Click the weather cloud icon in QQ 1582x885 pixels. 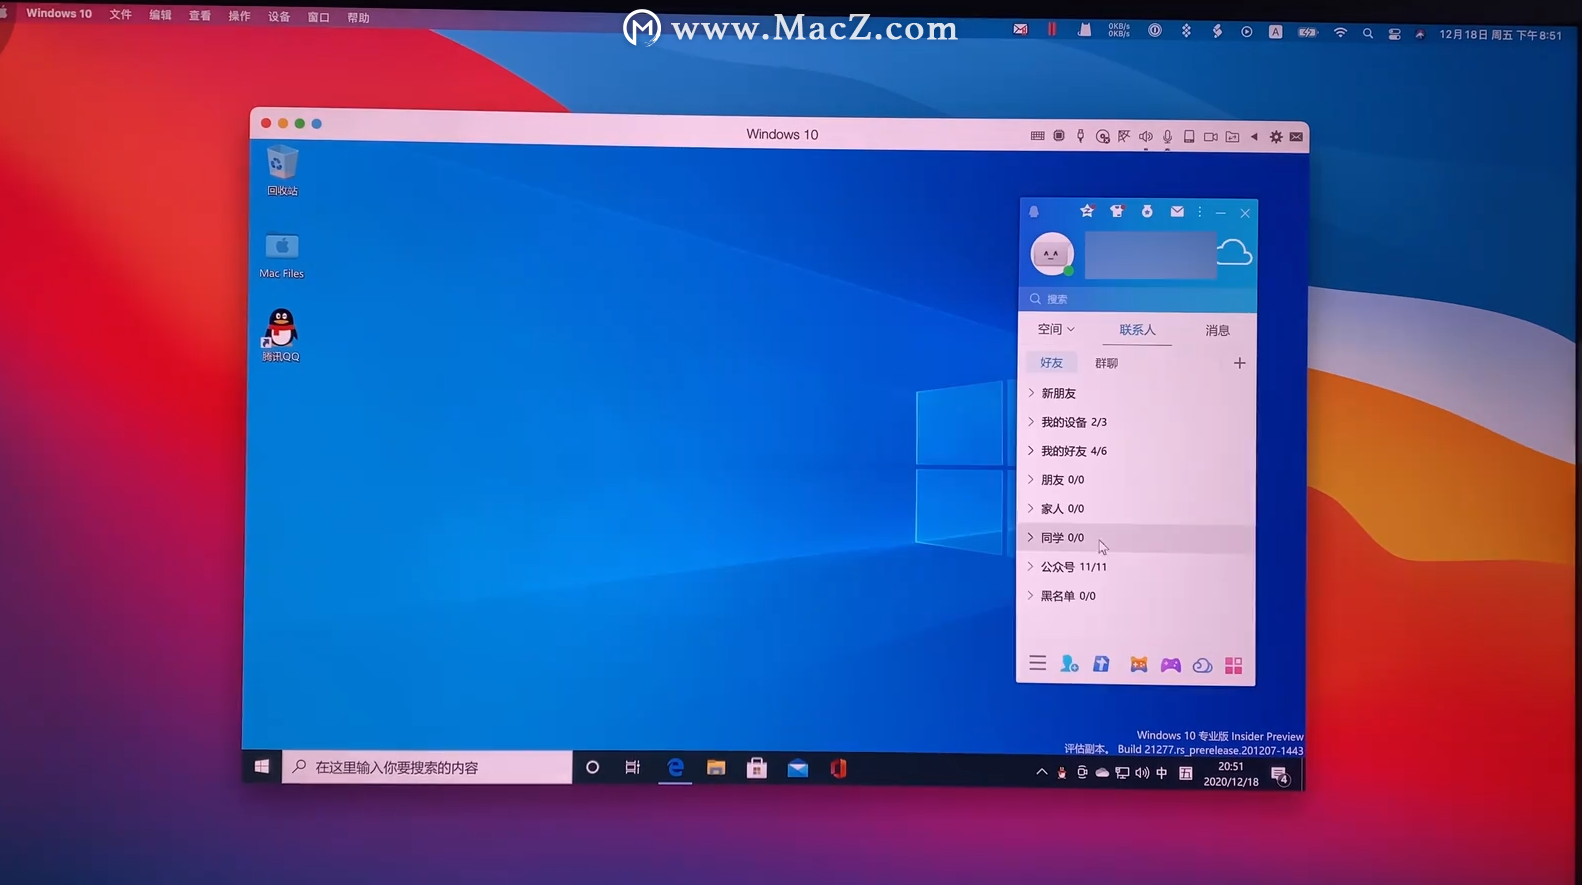[x=1235, y=252]
